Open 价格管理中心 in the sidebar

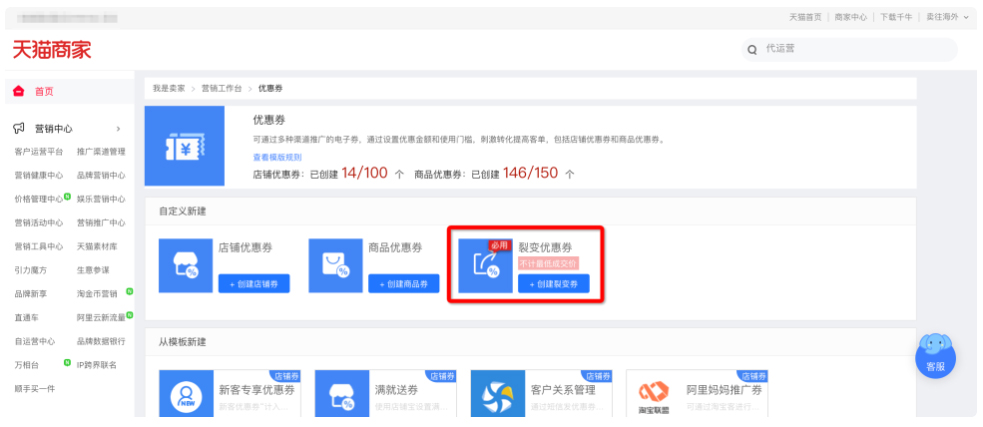(x=38, y=199)
